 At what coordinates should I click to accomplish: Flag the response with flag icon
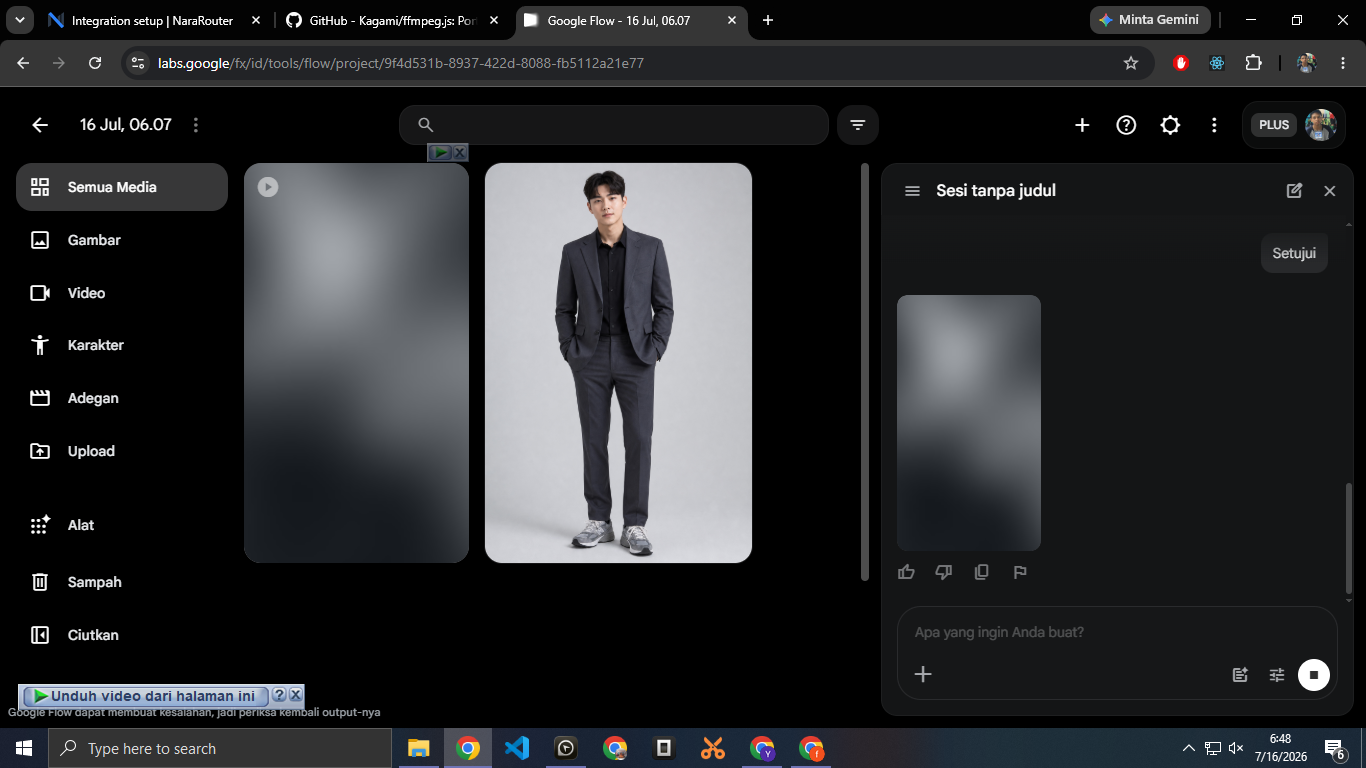tap(1020, 572)
